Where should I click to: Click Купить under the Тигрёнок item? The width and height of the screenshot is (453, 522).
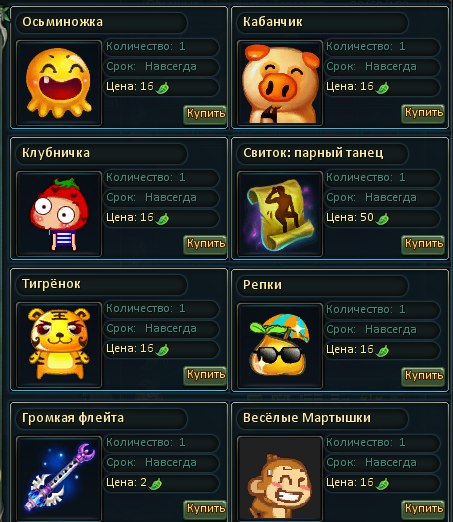(205, 375)
